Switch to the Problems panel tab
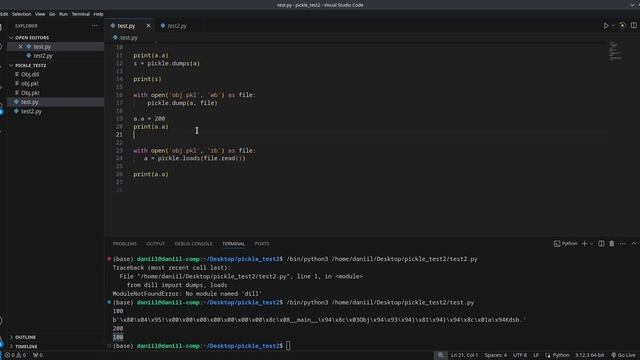640x360 pixels. coord(125,244)
